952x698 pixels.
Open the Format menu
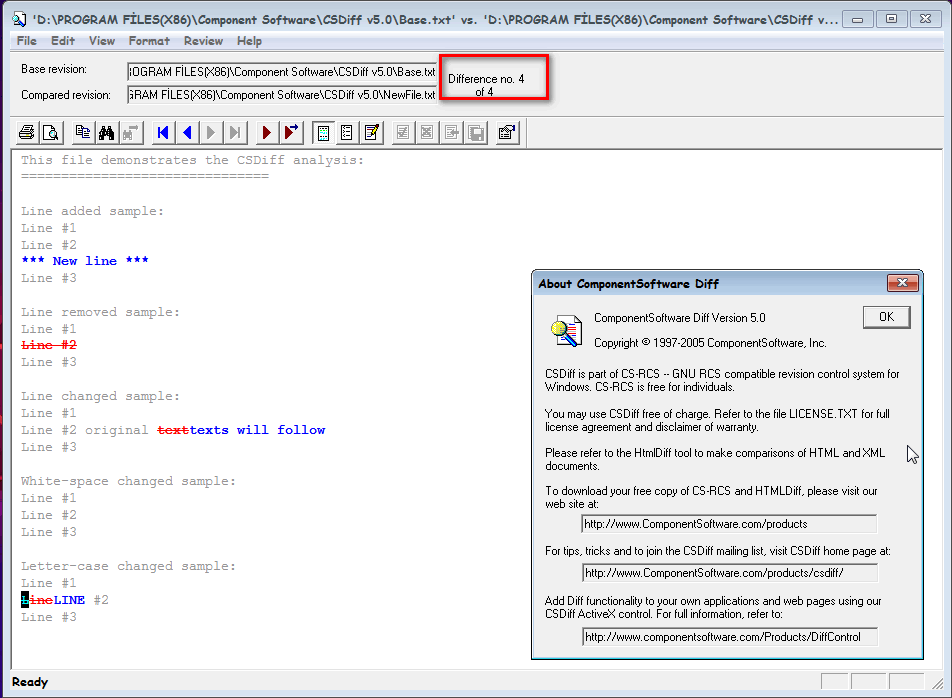point(149,41)
